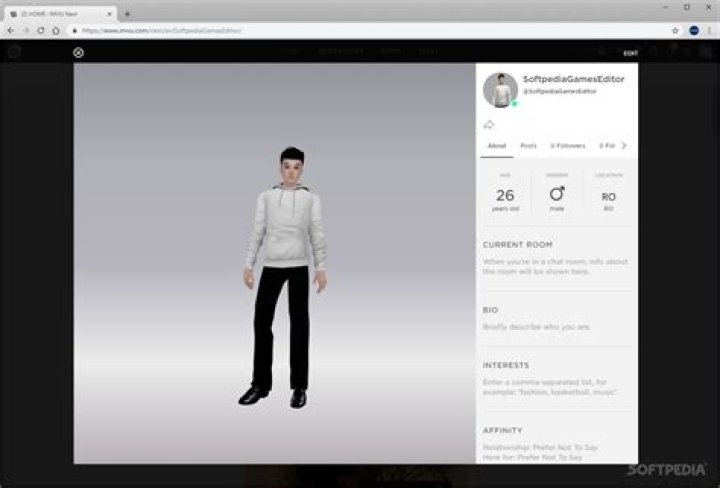
Task: Close the profile overlay with the X icon
Action: [78, 53]
